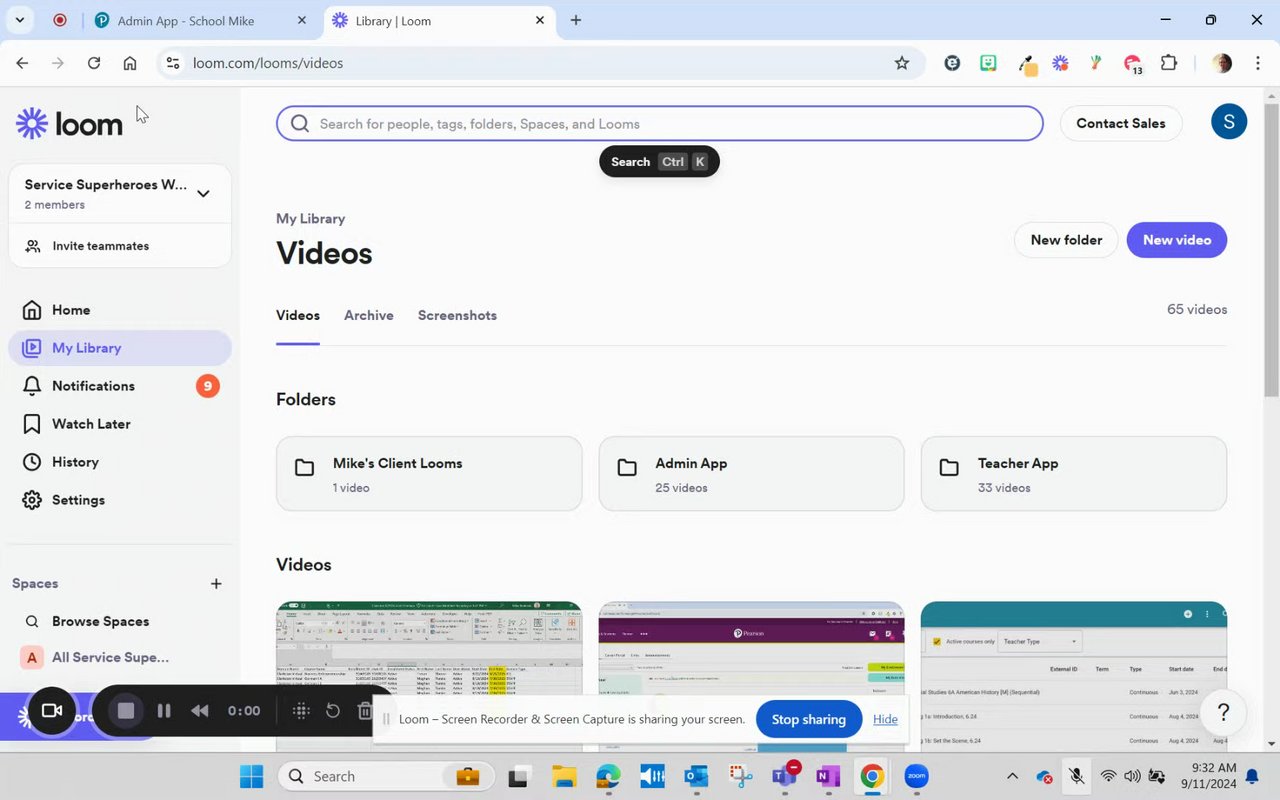Open the Windows Start menu
The width and height of the screenshot is (1280, 800).
(252, 776)
